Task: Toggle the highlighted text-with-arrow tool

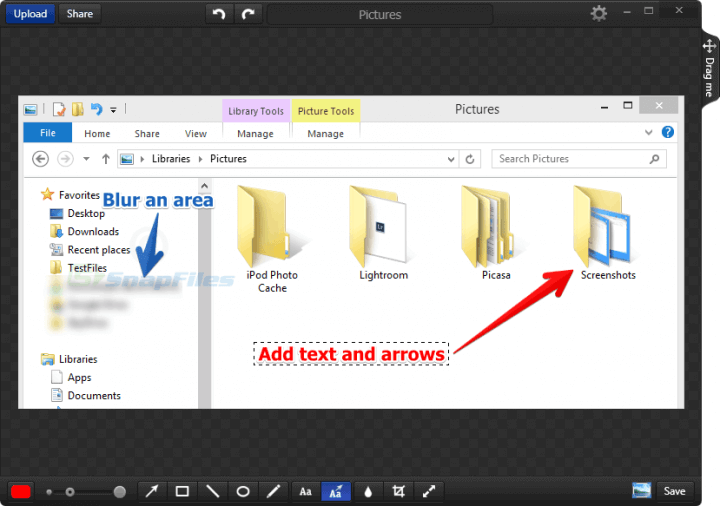Action: pos(336,491)
